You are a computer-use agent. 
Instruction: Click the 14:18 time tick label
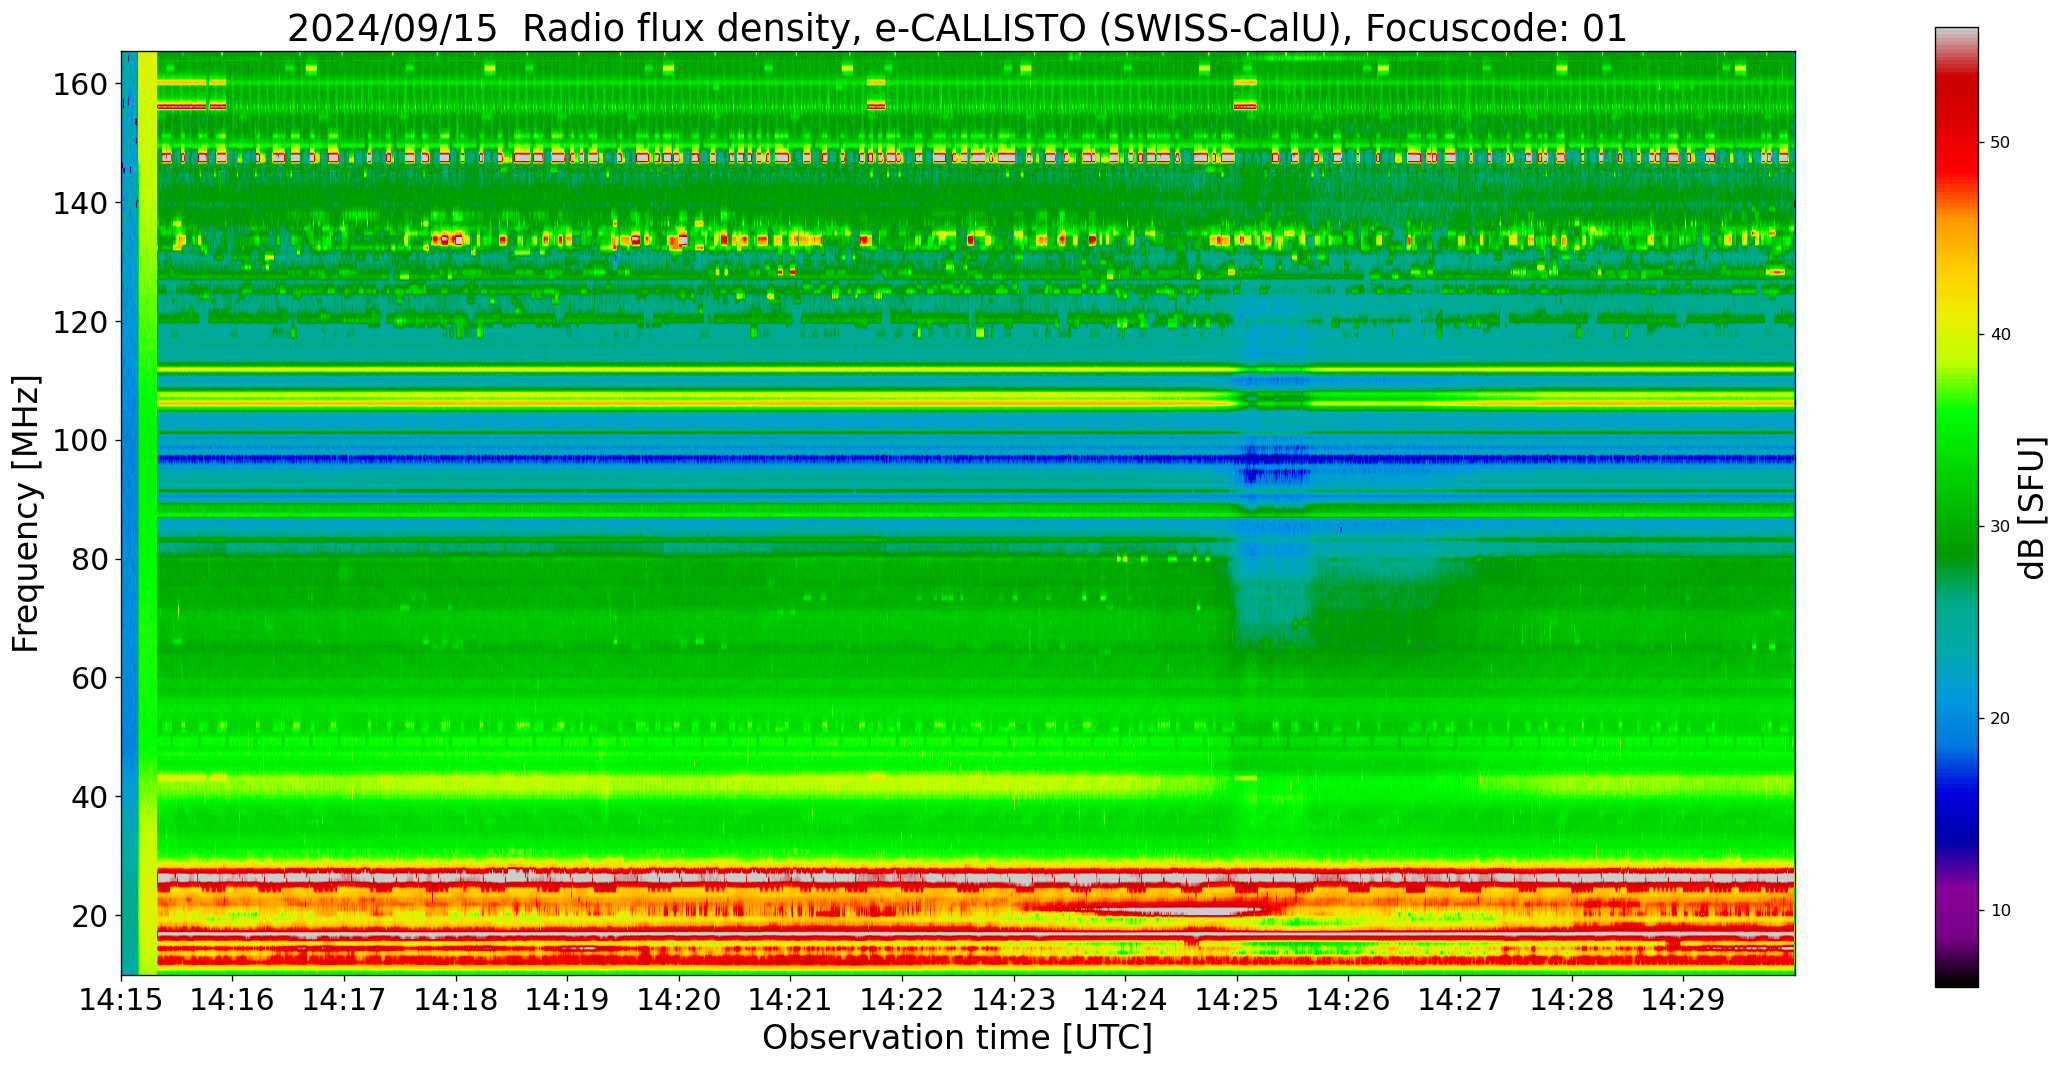point(456,1000)
